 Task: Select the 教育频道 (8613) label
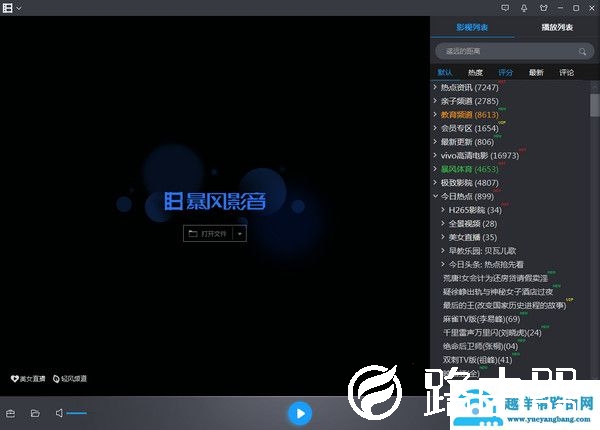click(x=470, y=115)
